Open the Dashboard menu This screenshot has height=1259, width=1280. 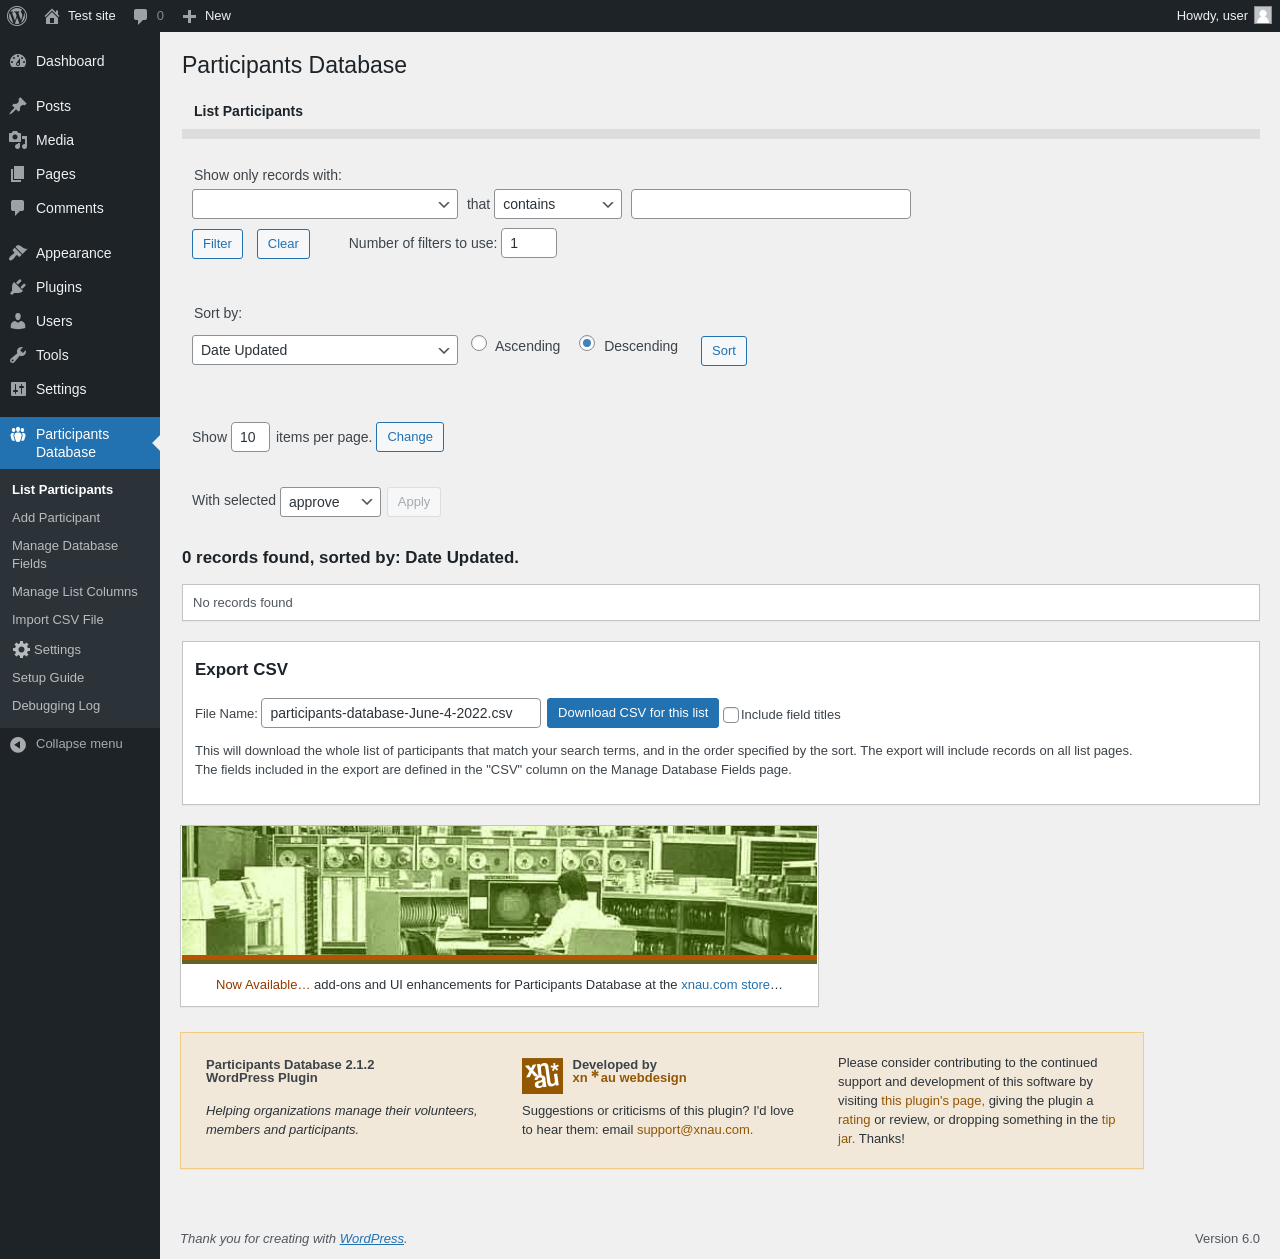click(80, 61)
